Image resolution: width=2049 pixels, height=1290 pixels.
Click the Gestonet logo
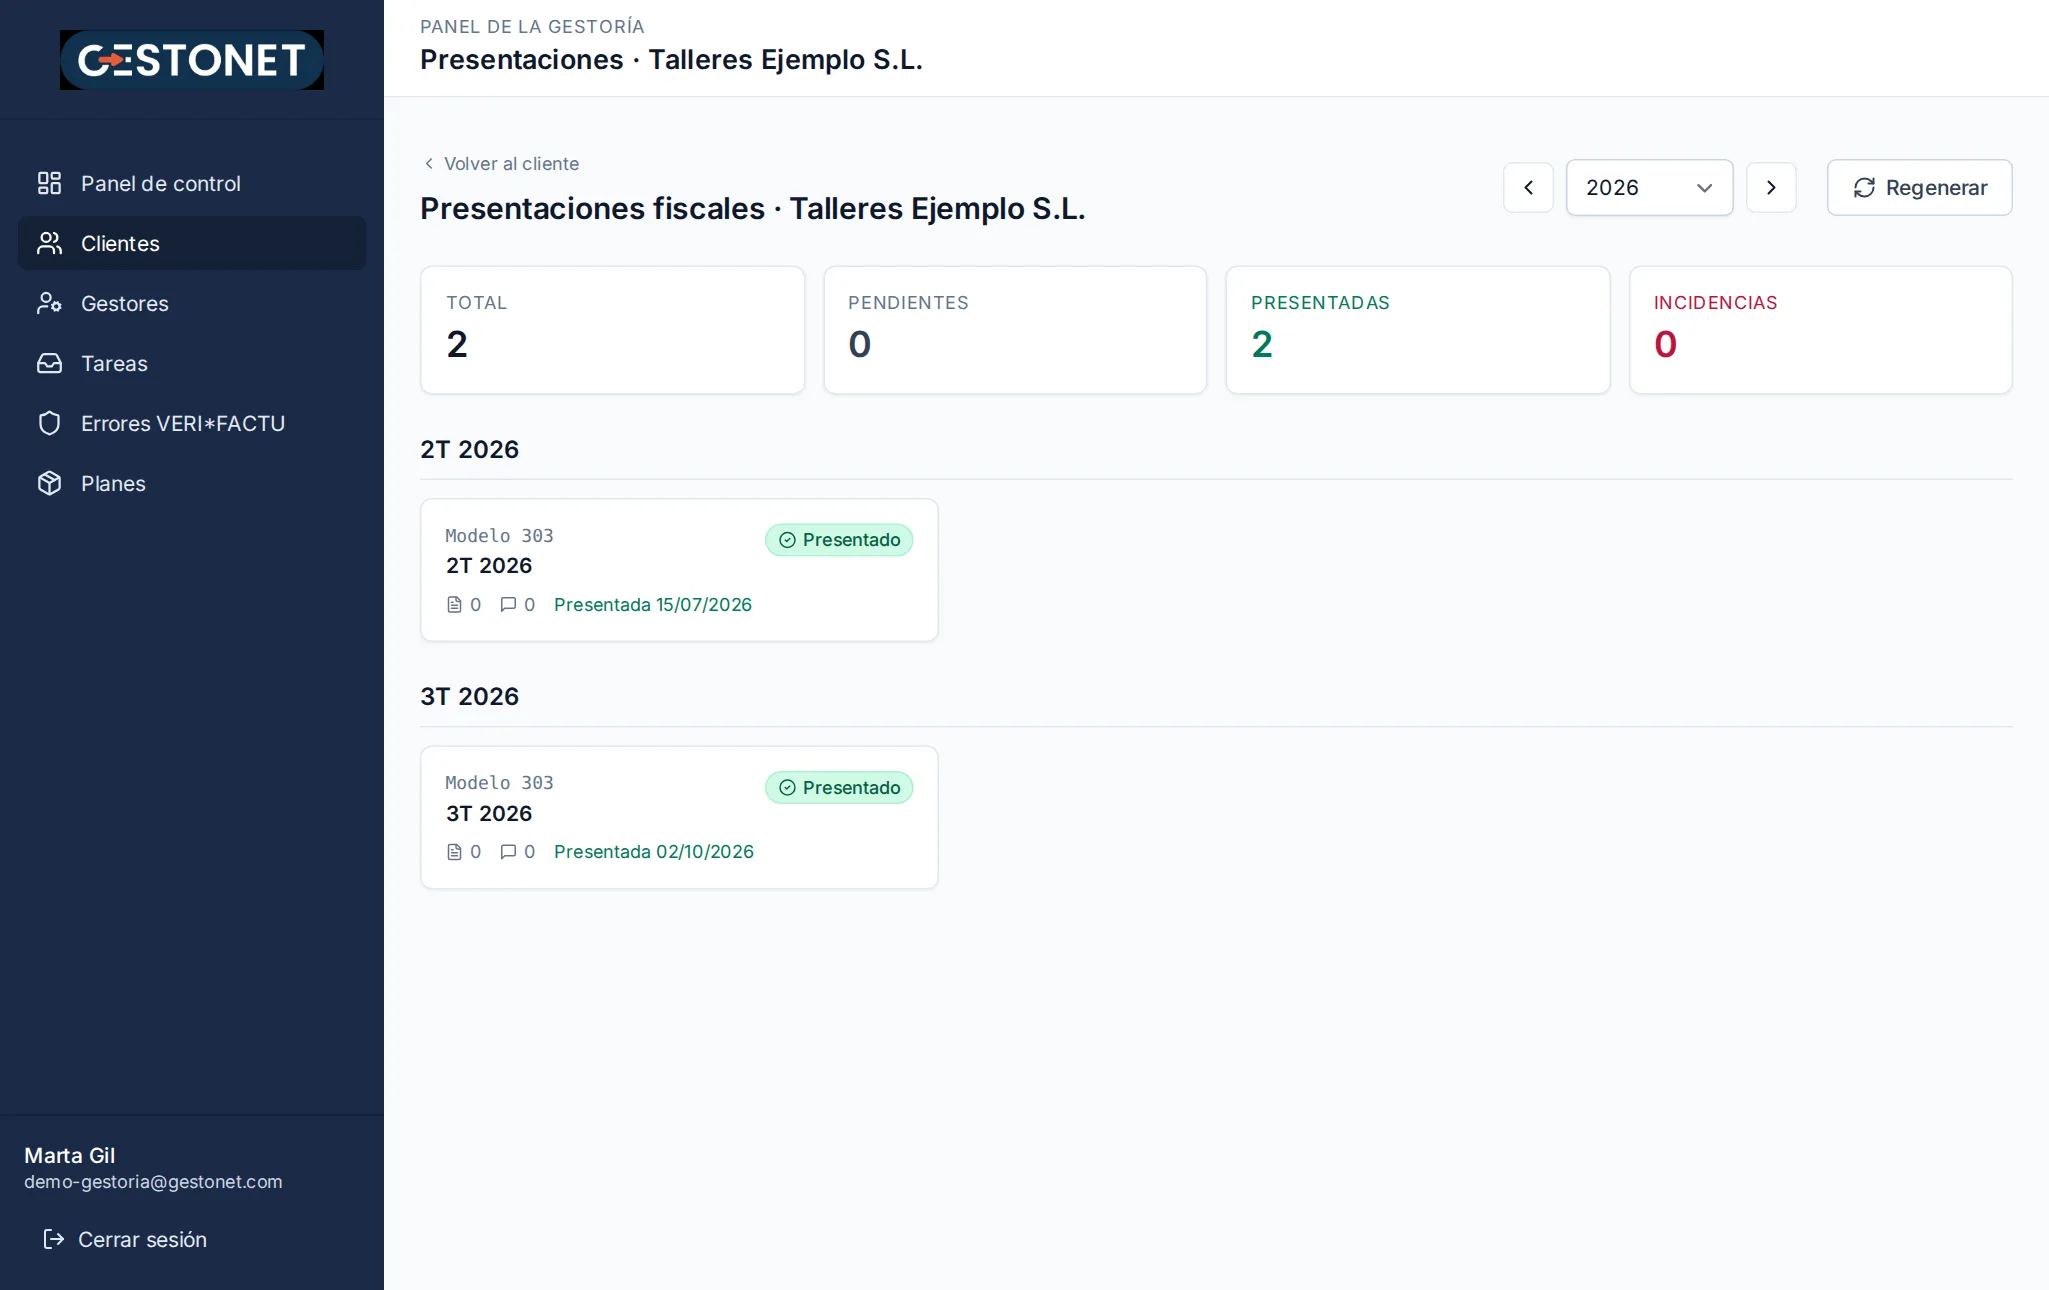point(192,60)
